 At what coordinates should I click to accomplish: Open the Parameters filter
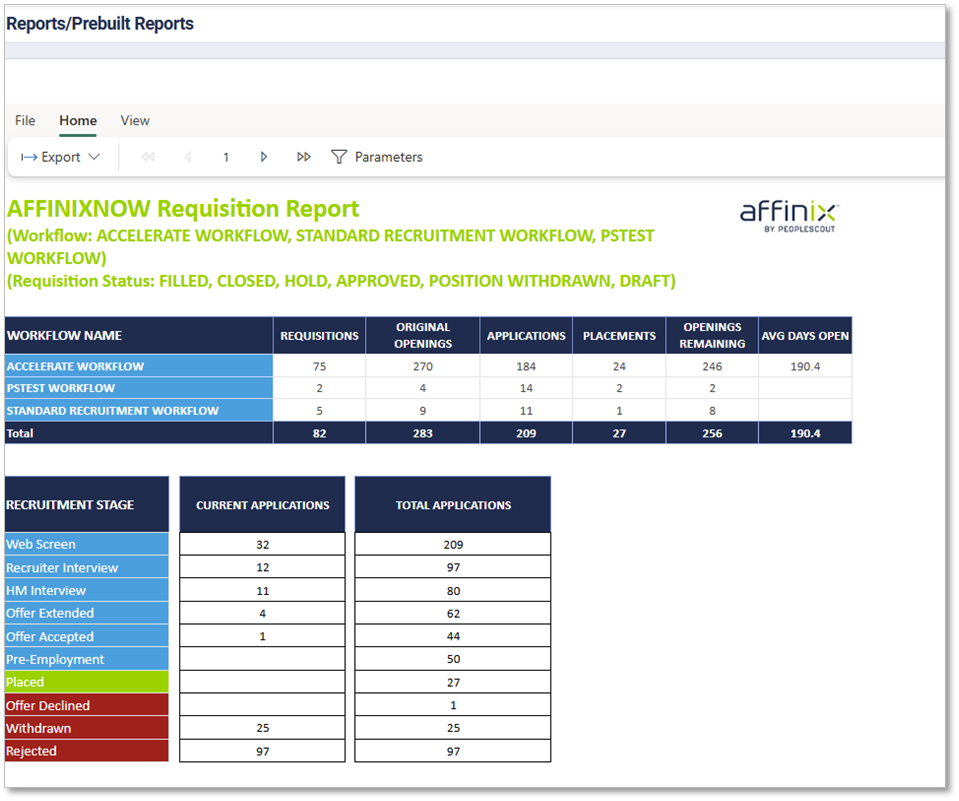(x=377, y=157)
